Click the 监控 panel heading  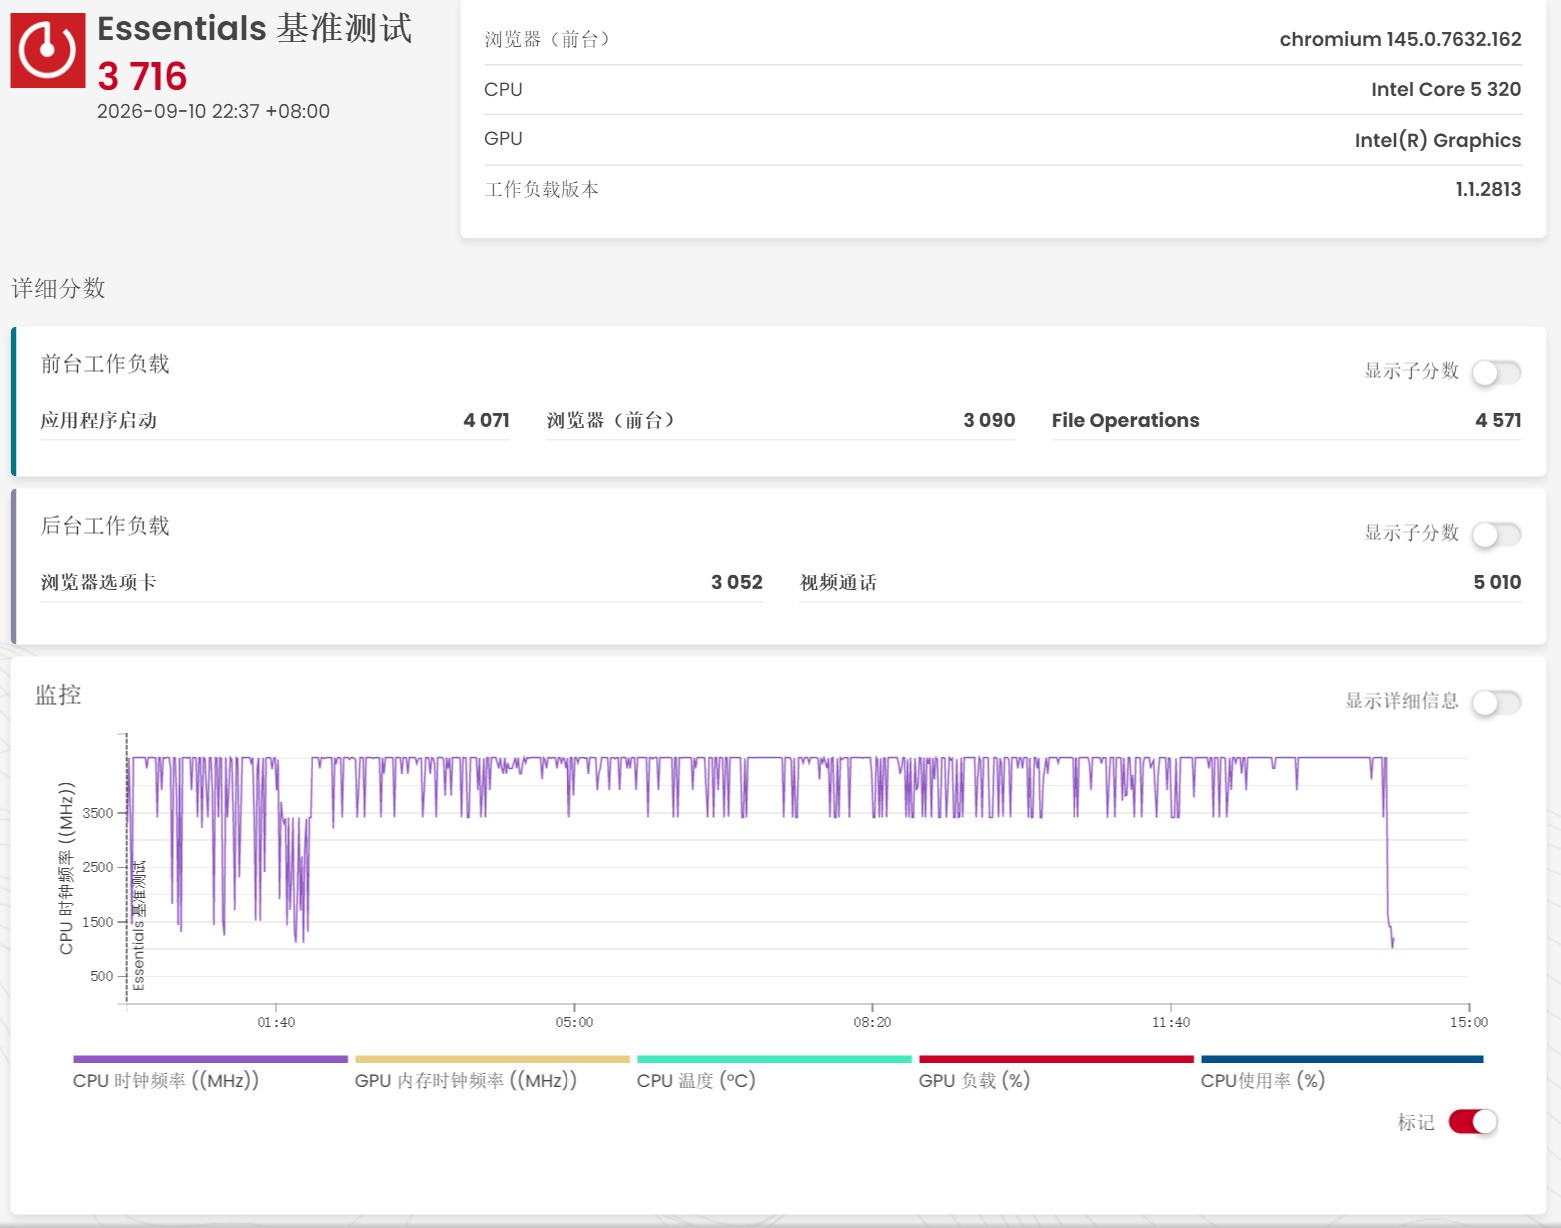[58, 695]
